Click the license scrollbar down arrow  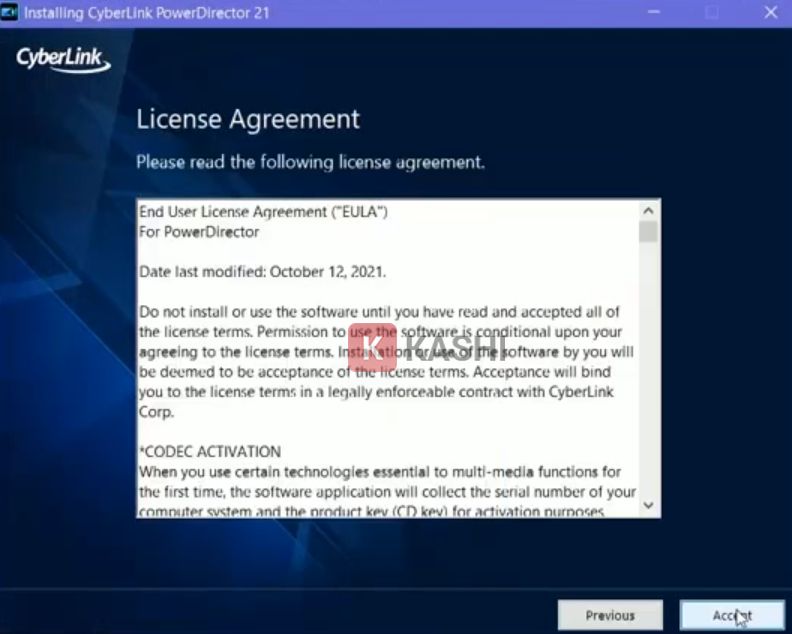[x=648, y=506]
